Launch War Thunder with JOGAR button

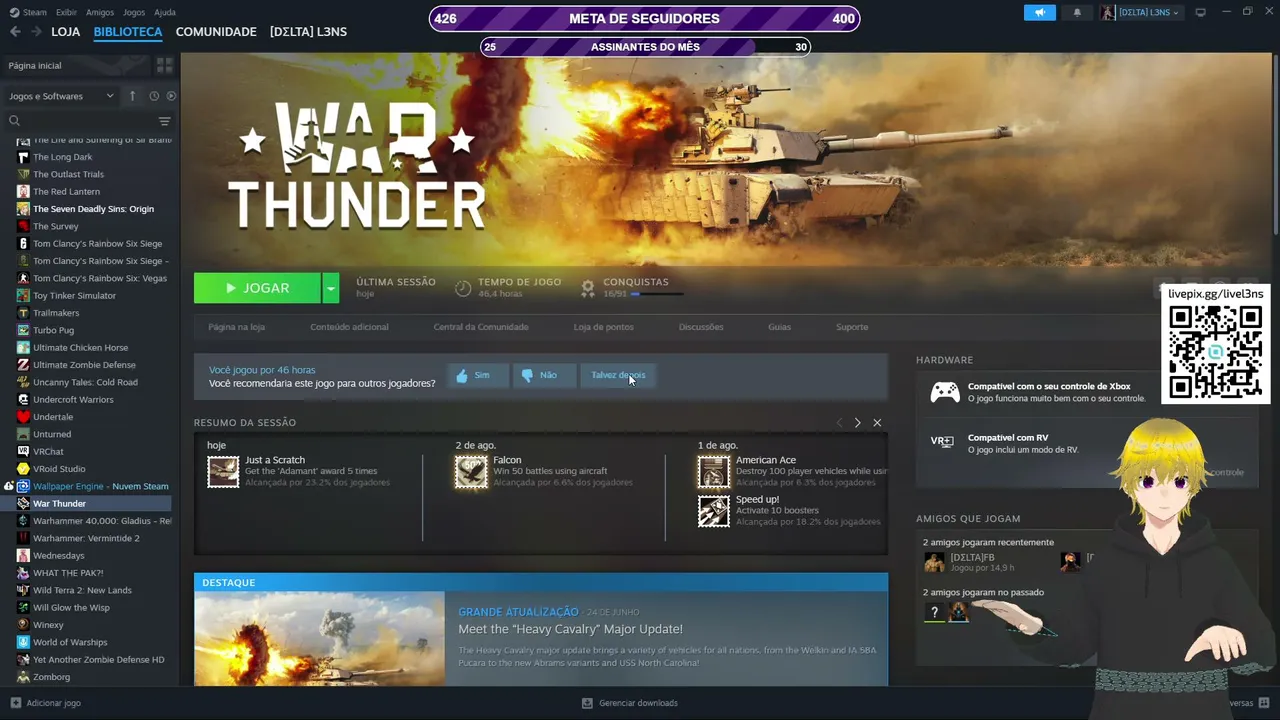[x=257, y=288]
